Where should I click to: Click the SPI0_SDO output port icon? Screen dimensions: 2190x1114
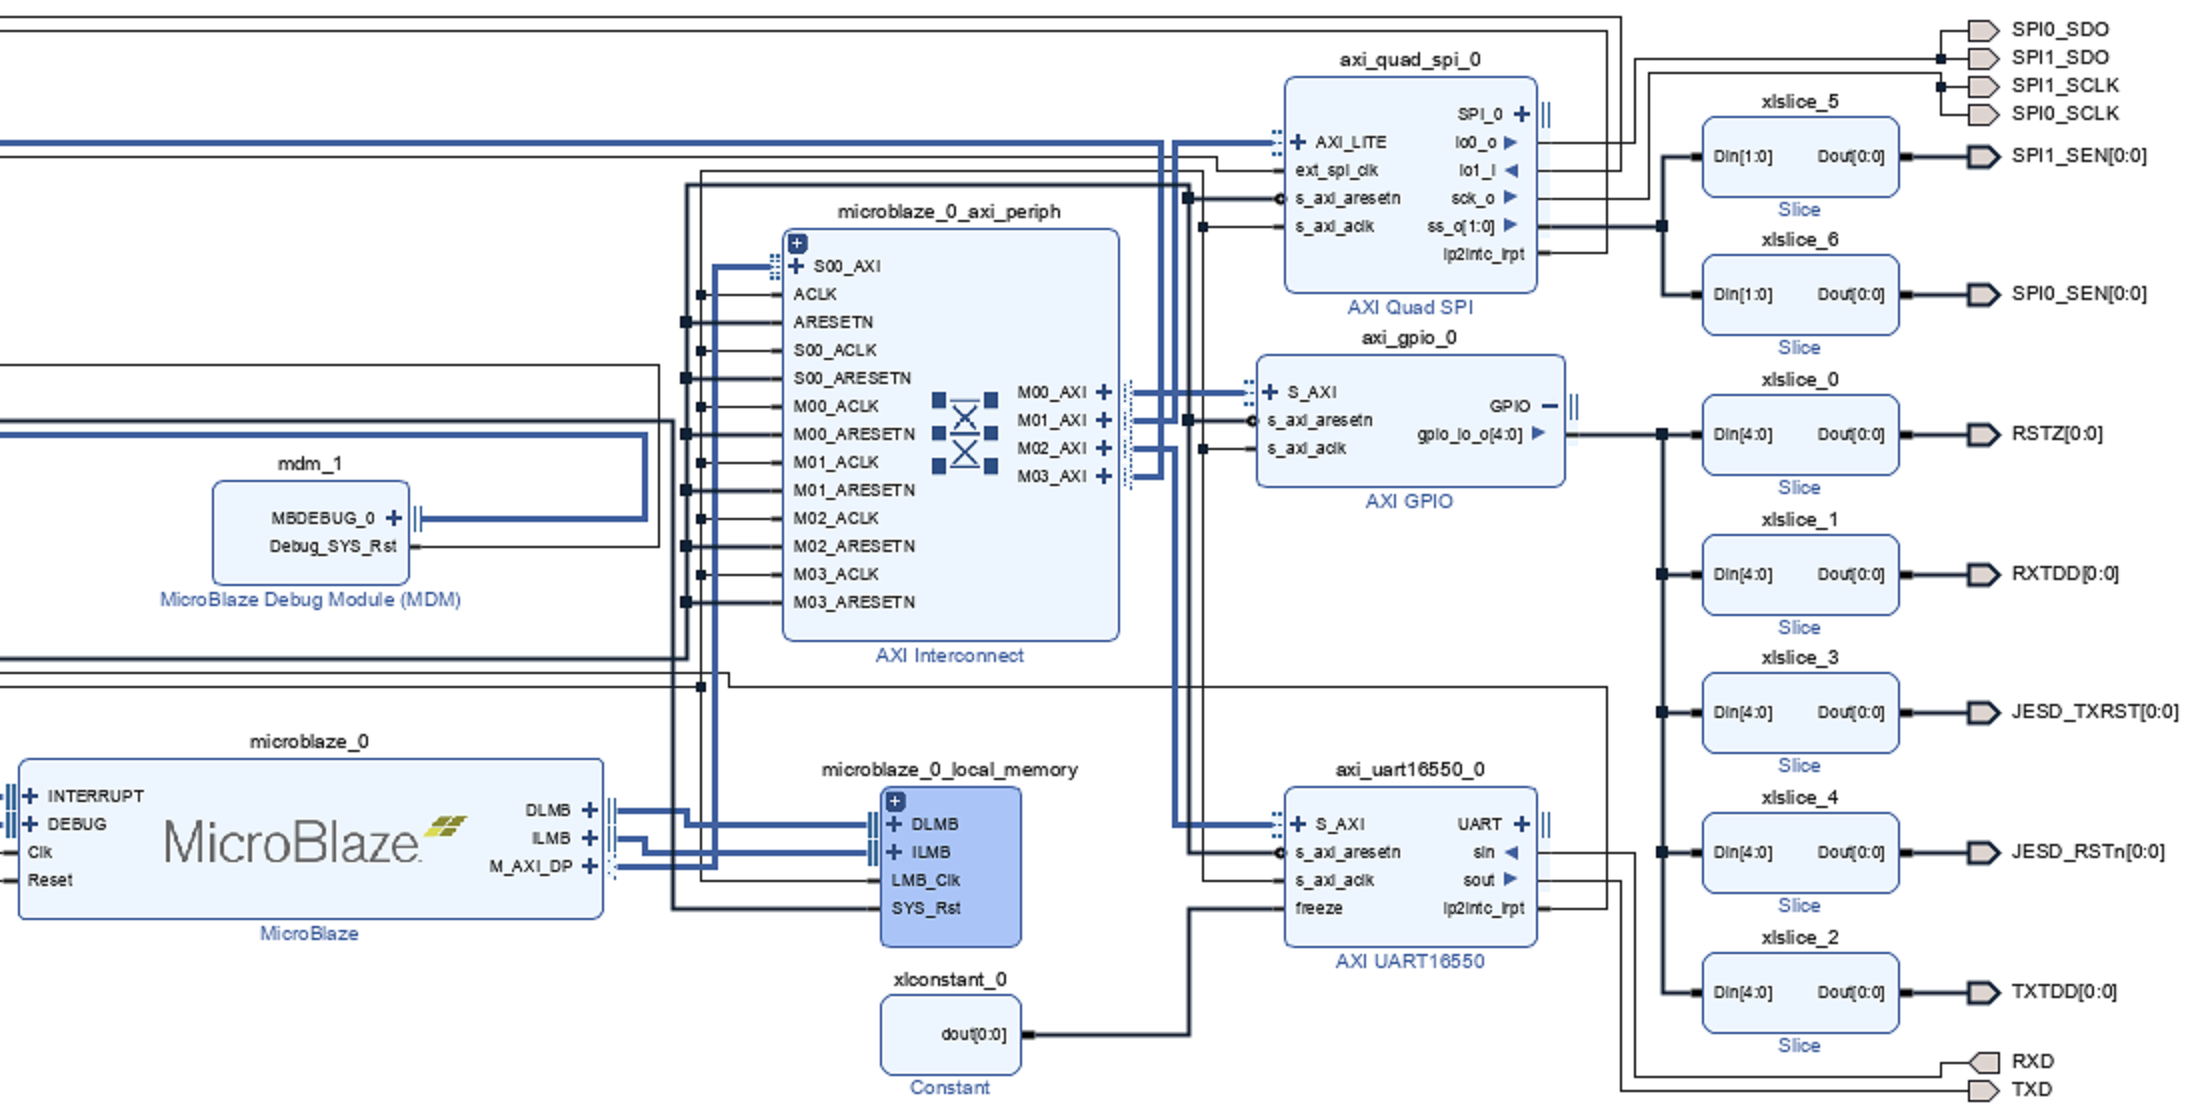tap(1982, 30)
